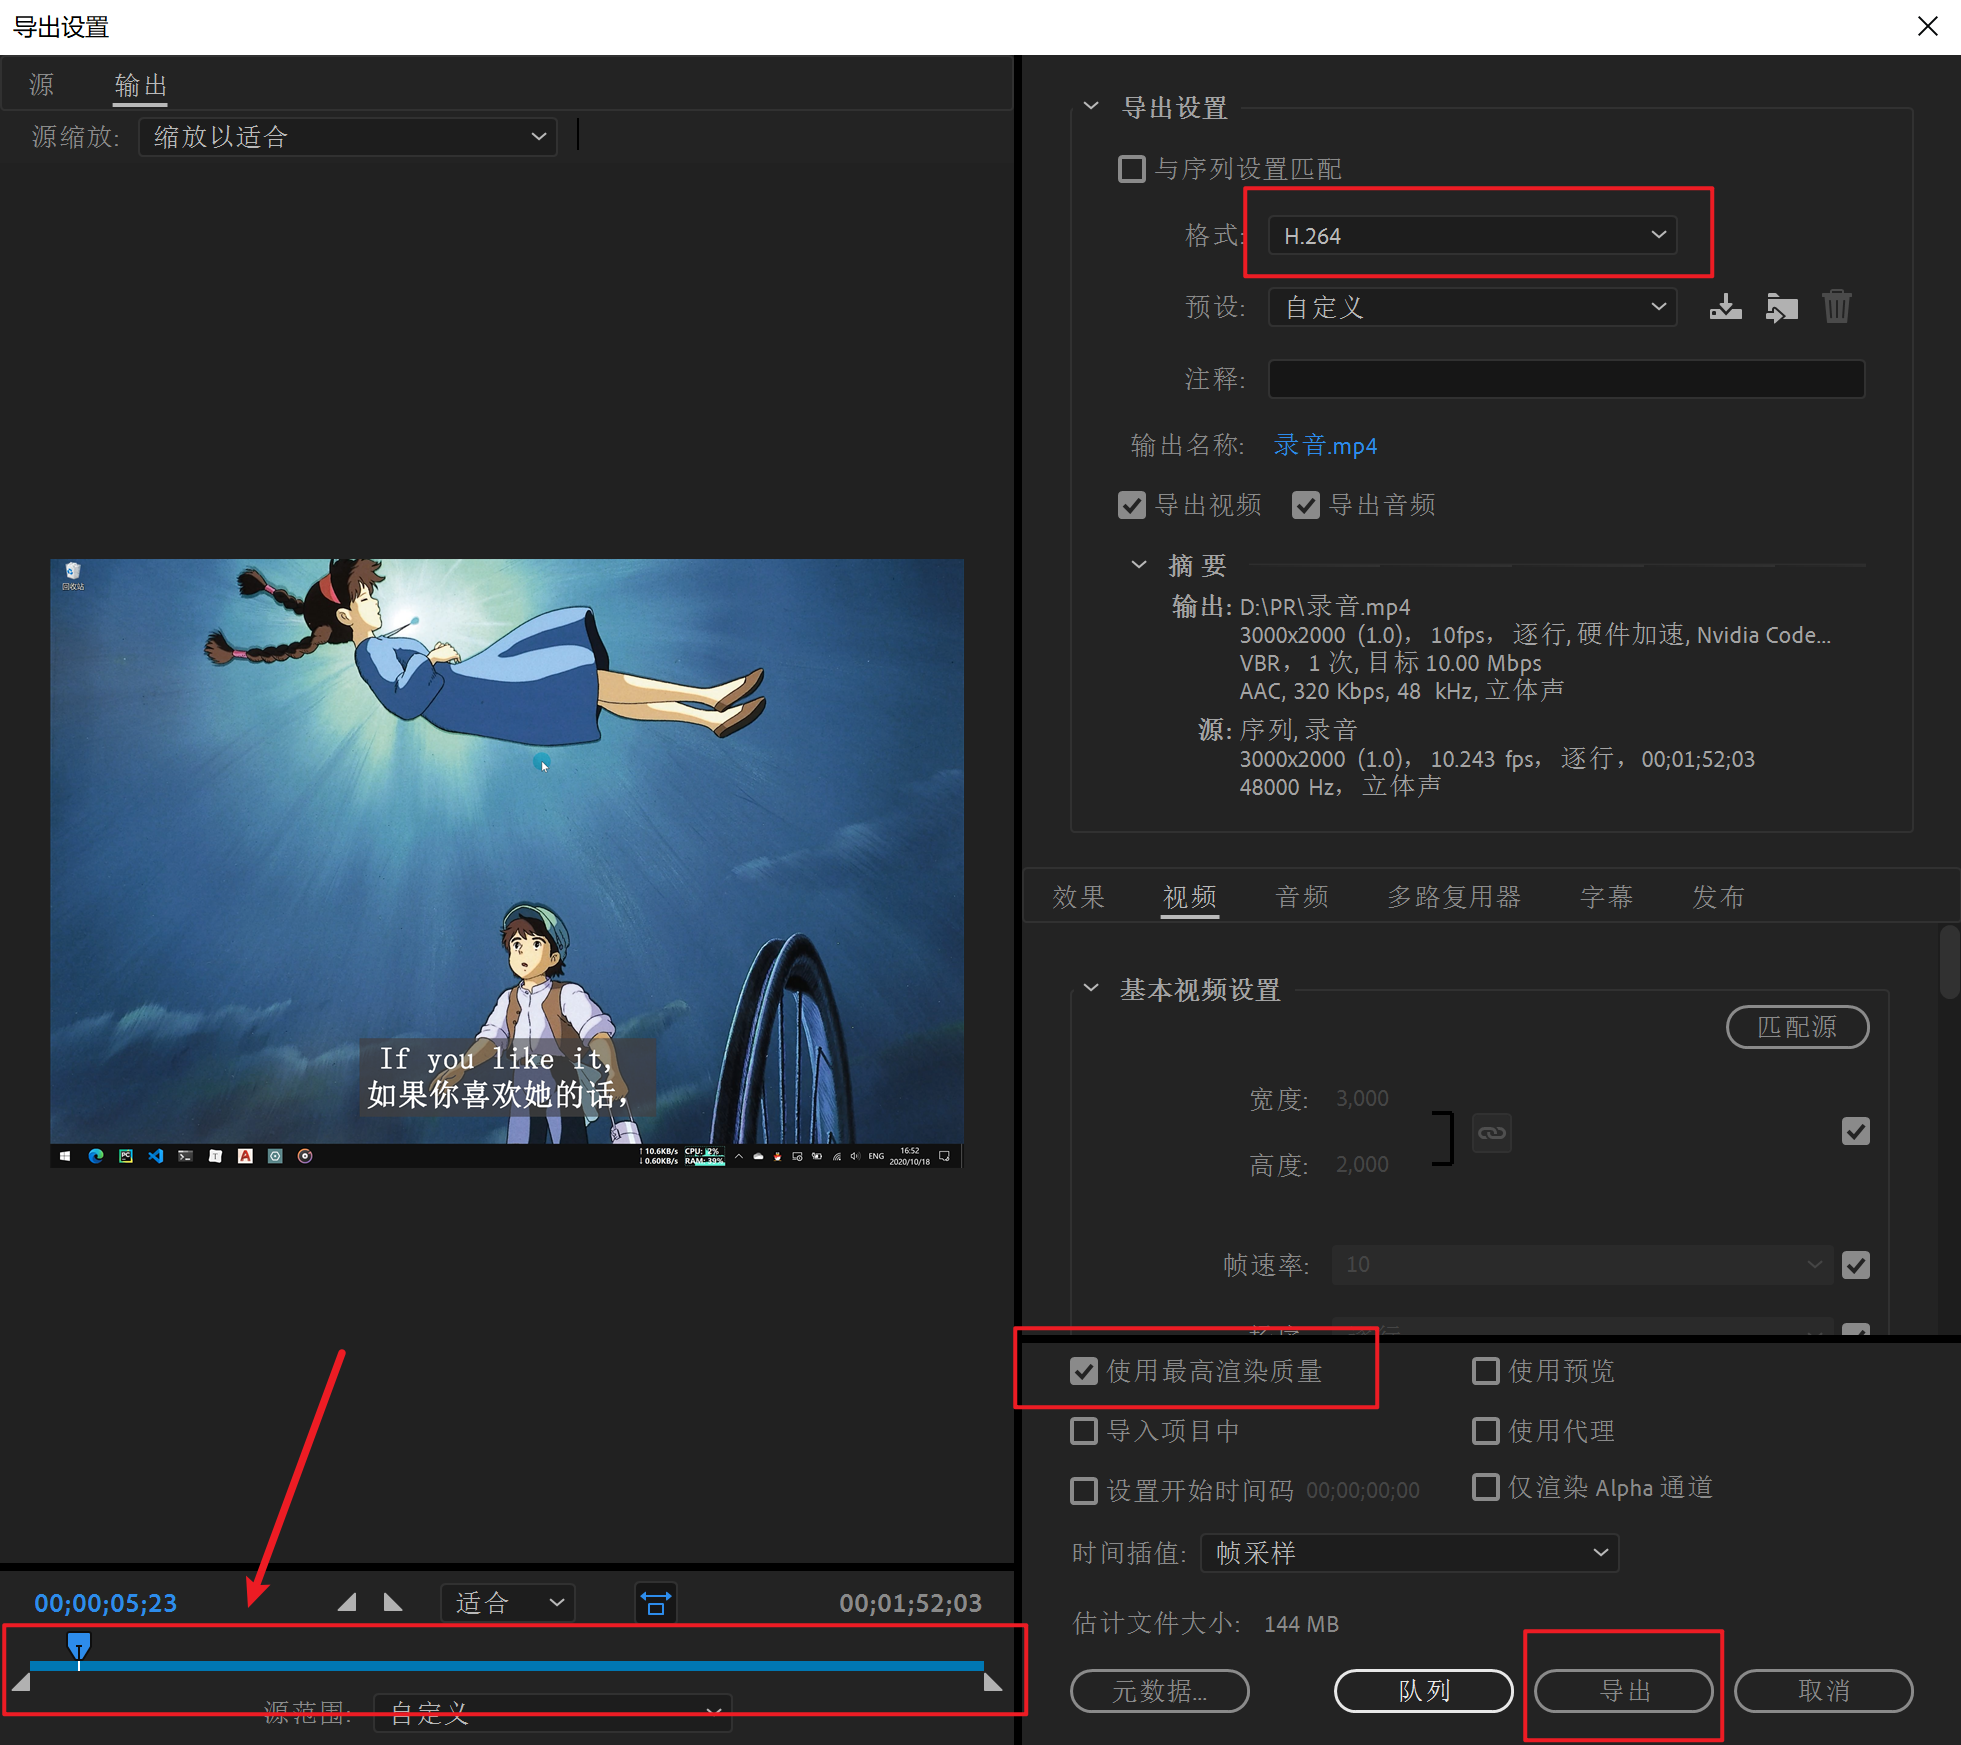The width and height of the screenshot is (1961, 1745).
Task: Uncheck export video (导出视频) checkbox
Action: (1131, 505)
